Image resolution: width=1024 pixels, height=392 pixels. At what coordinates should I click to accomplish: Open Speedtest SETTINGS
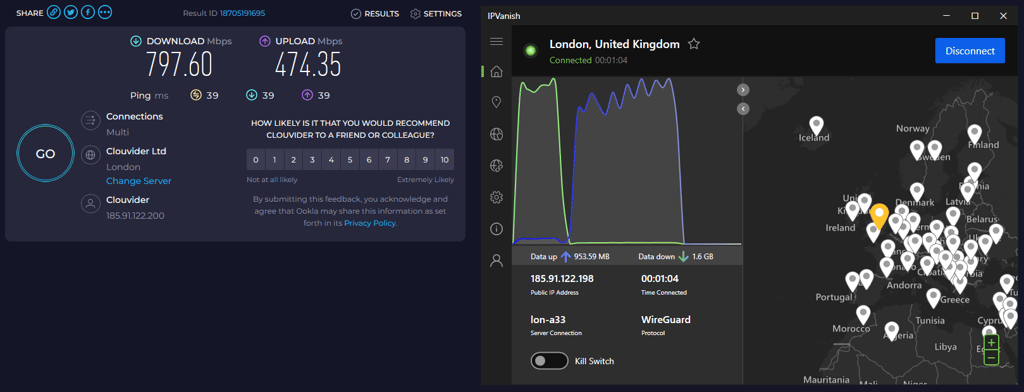436,14
